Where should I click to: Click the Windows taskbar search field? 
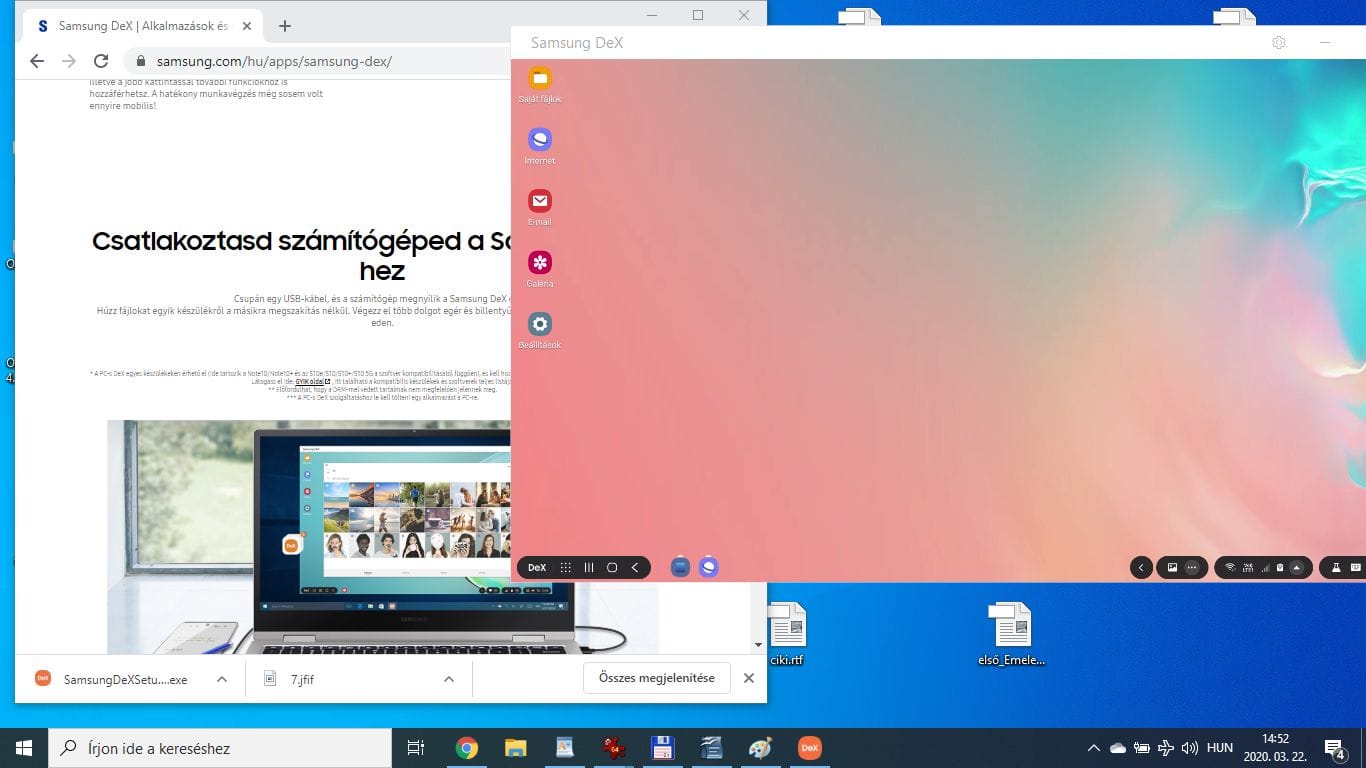(220, 748)
